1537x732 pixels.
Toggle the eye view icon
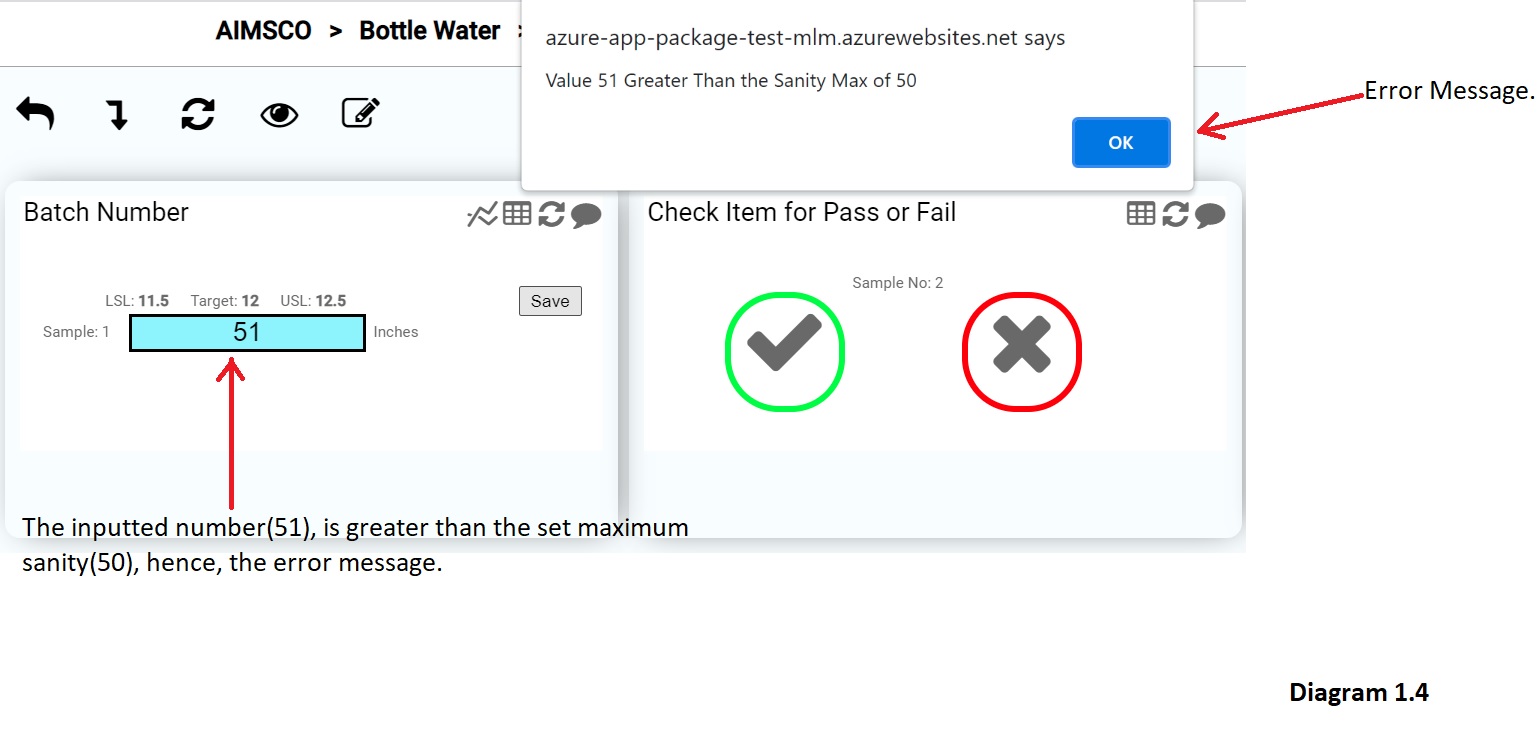click(279, 115)
